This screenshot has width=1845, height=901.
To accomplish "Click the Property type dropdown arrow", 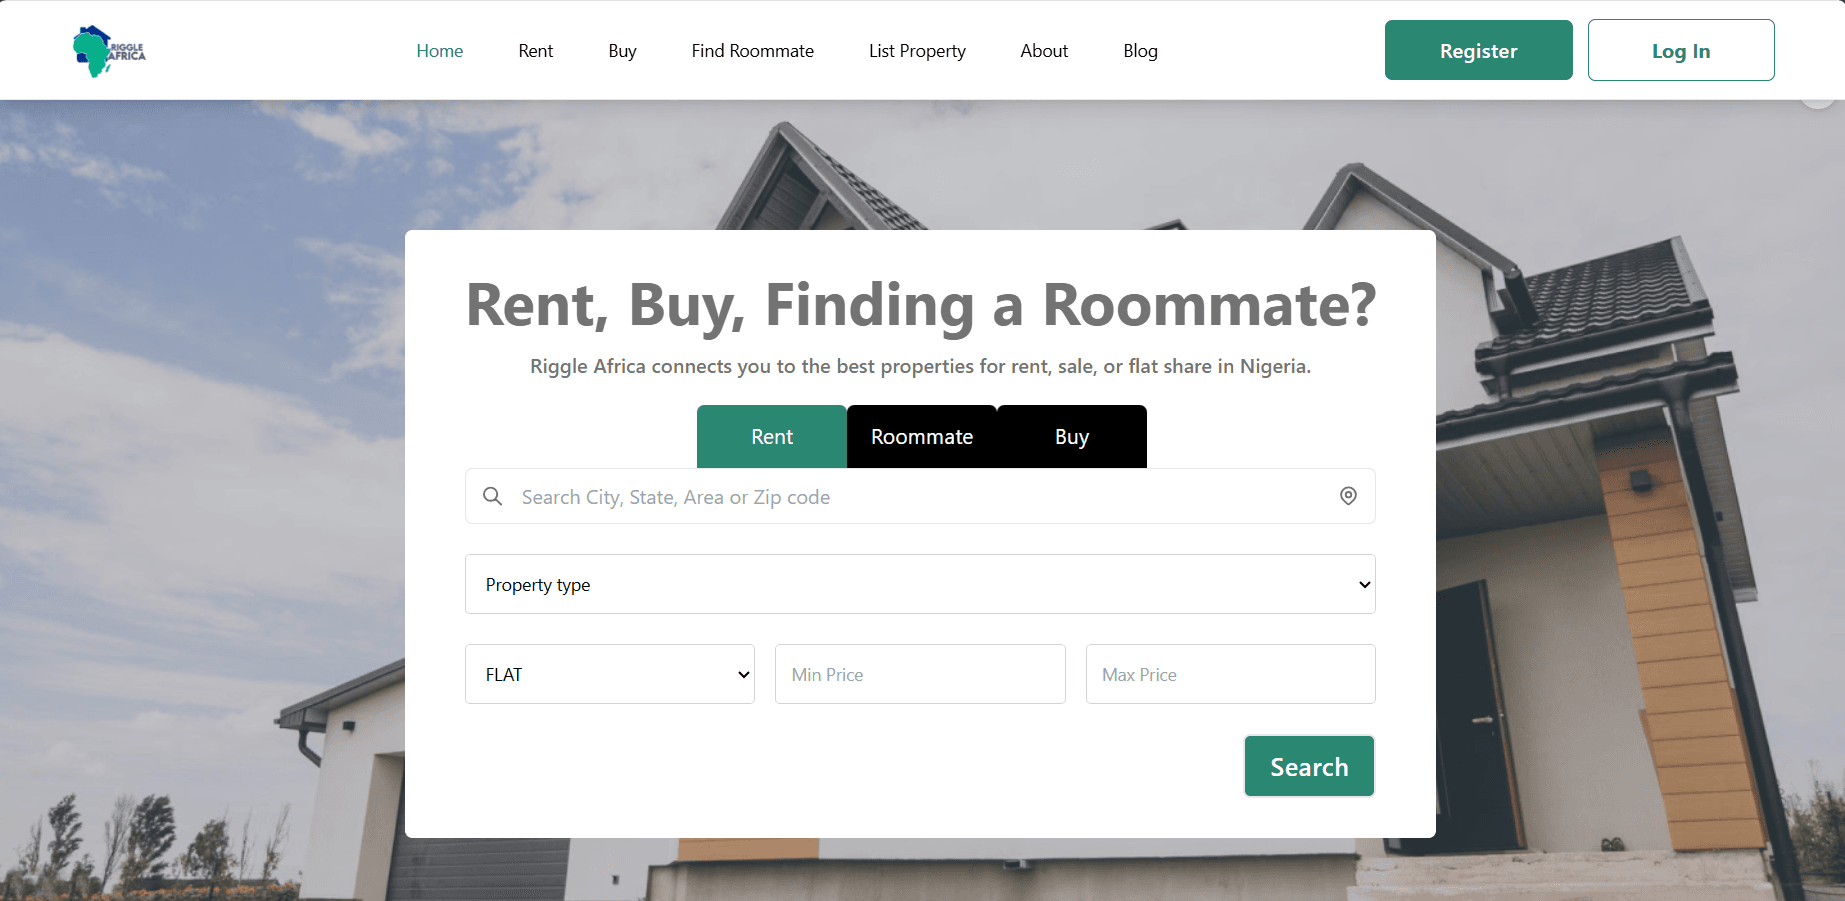I will click(x=1364, y=585).
